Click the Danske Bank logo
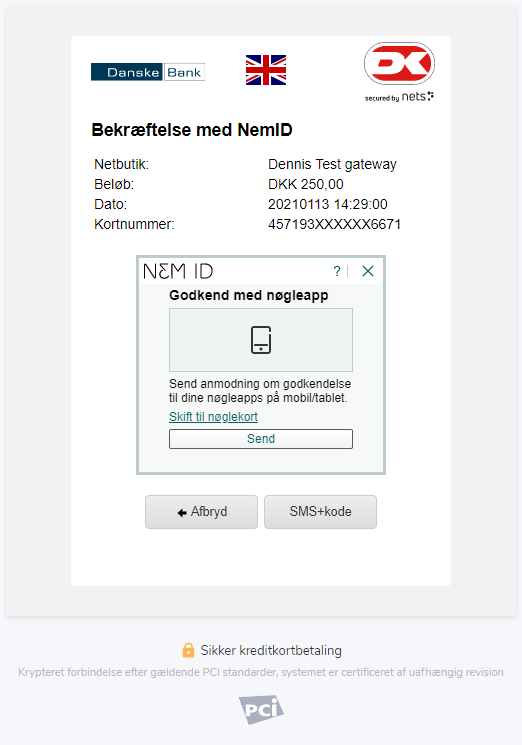Viewport: 522px width, 745px height. coord(148,72)
